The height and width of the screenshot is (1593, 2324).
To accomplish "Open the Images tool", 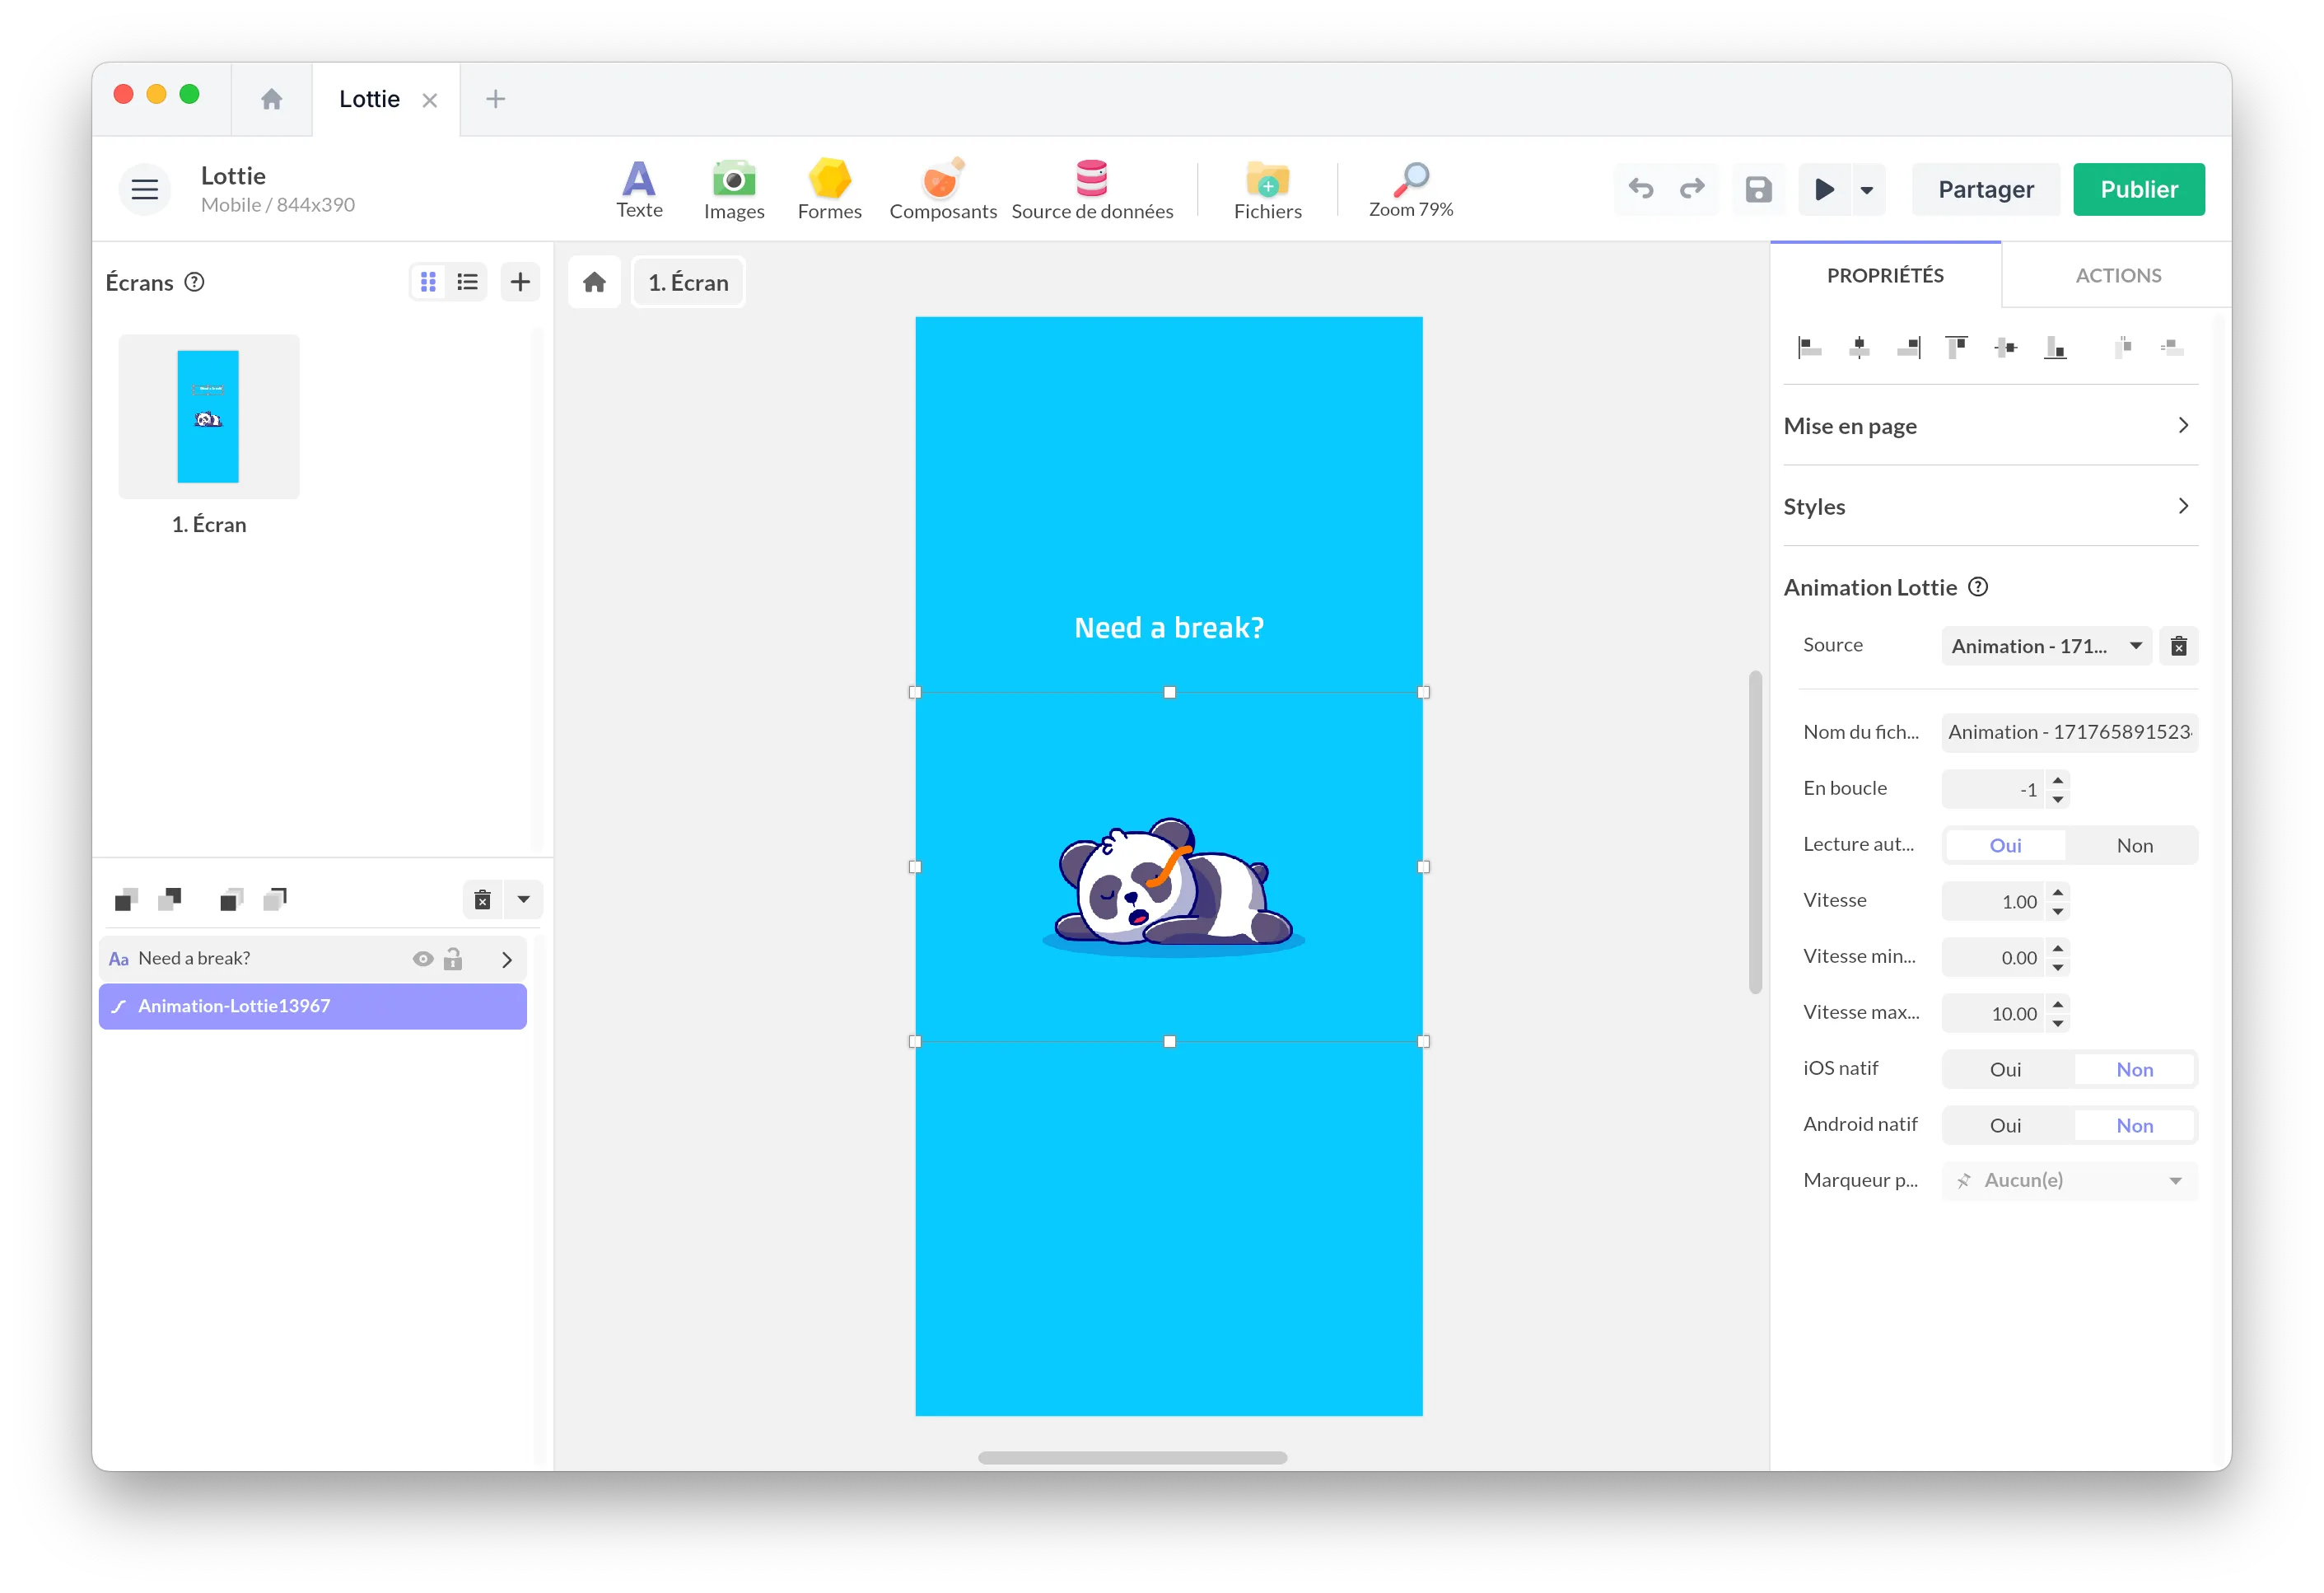I will 733,189.
